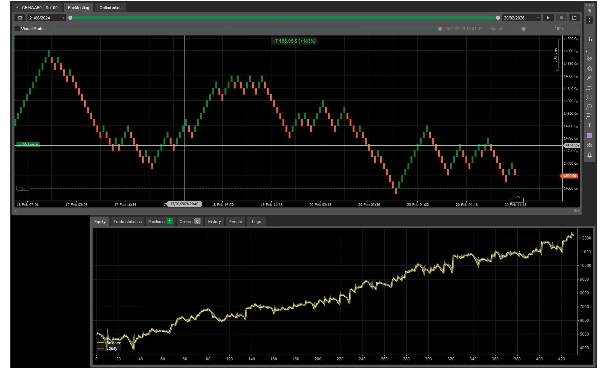Click the icon right of the Stop button
Screen dimensions: 600x368
[x=574, y=18]
